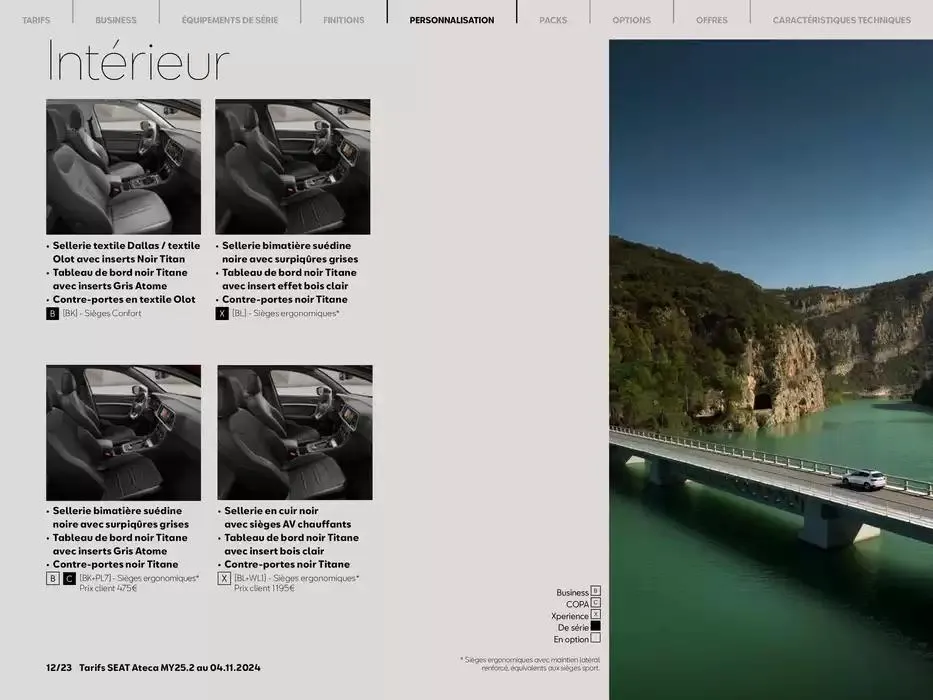Expand the OFFRES section
The image size is (933, 700).
click(711, 18)
